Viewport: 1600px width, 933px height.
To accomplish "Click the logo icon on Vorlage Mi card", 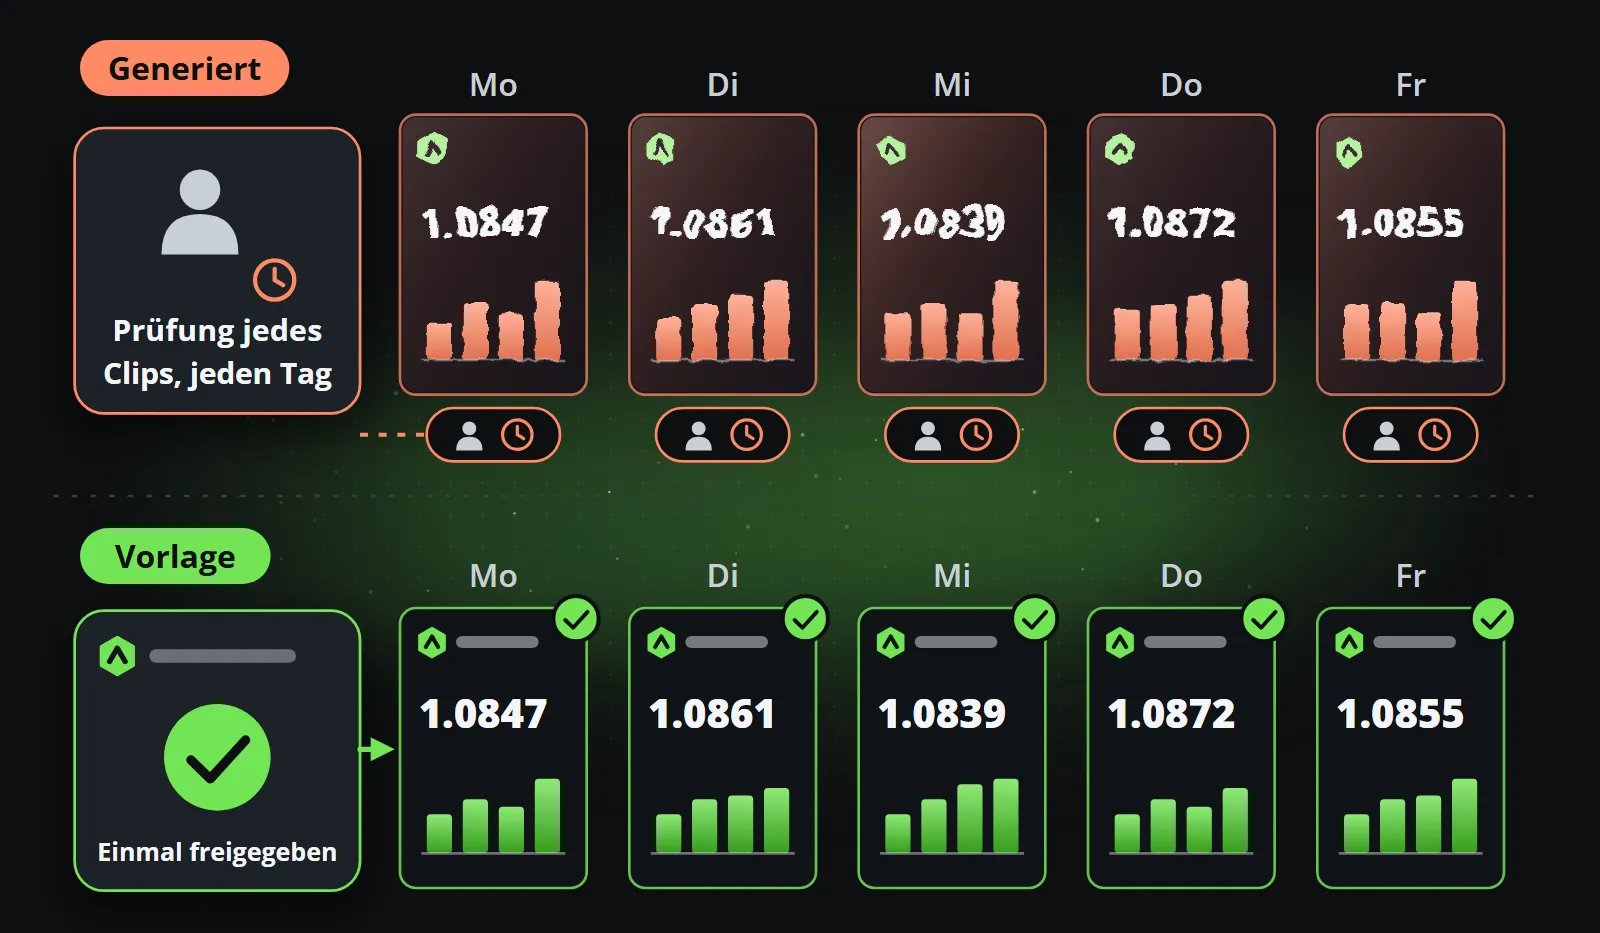I will pyautogui.click(x=891, y=642).
